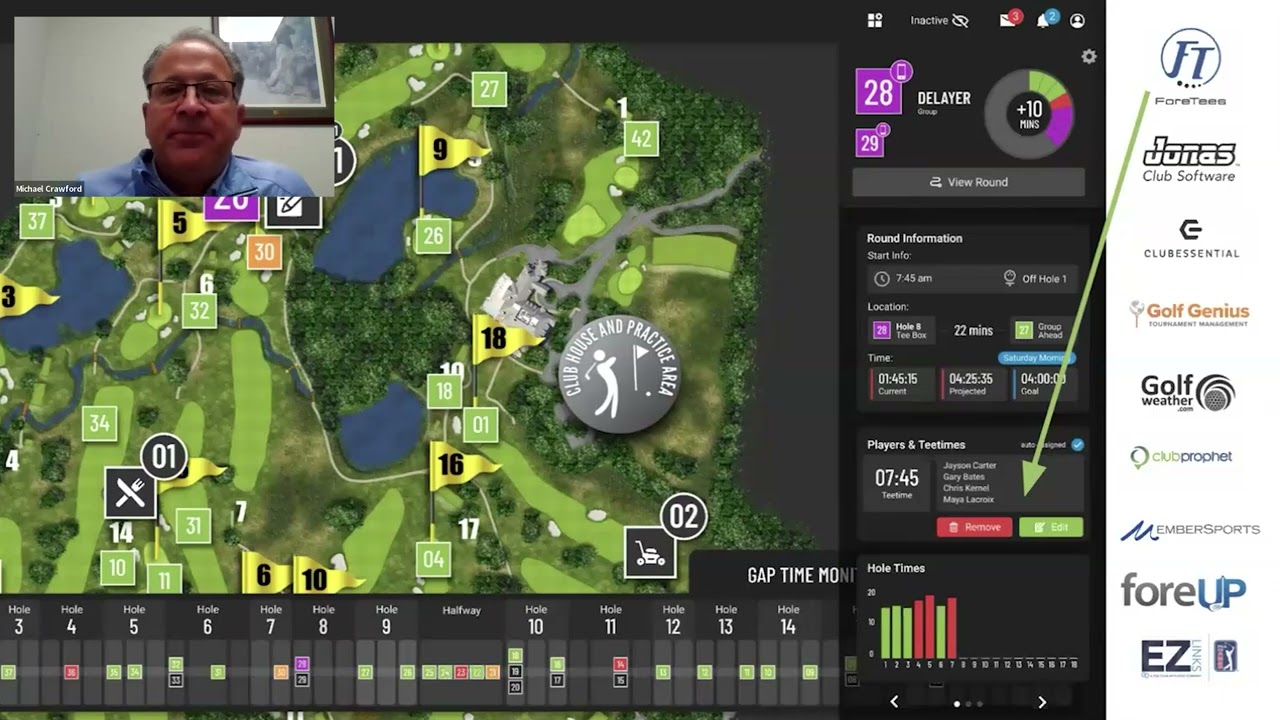Image resolution: width=1280 pixels, height=720 pixels.
Task: Click the Off Hole 1 start info
Action: coord(1035,279)
